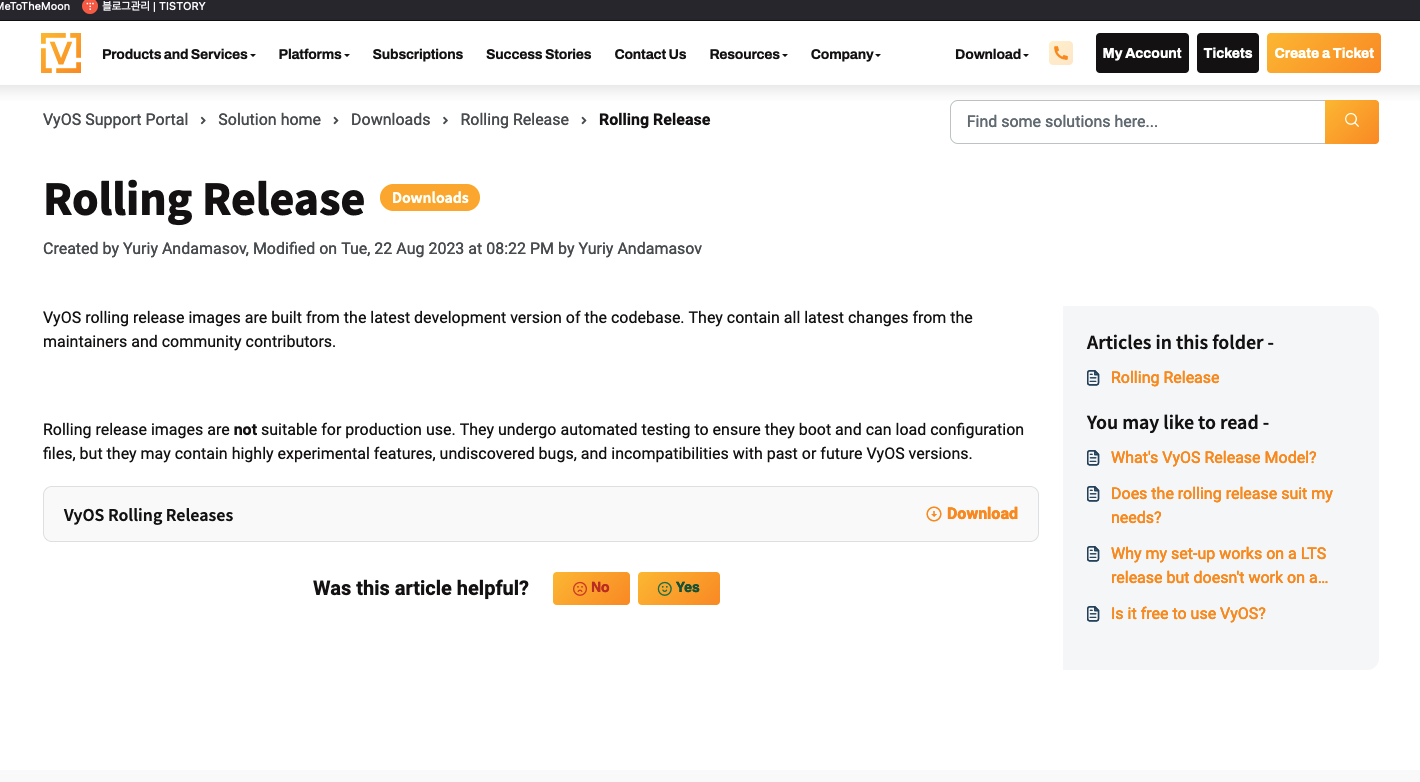Expand the Company menu

pyautogui.click(x=846, y=54)
